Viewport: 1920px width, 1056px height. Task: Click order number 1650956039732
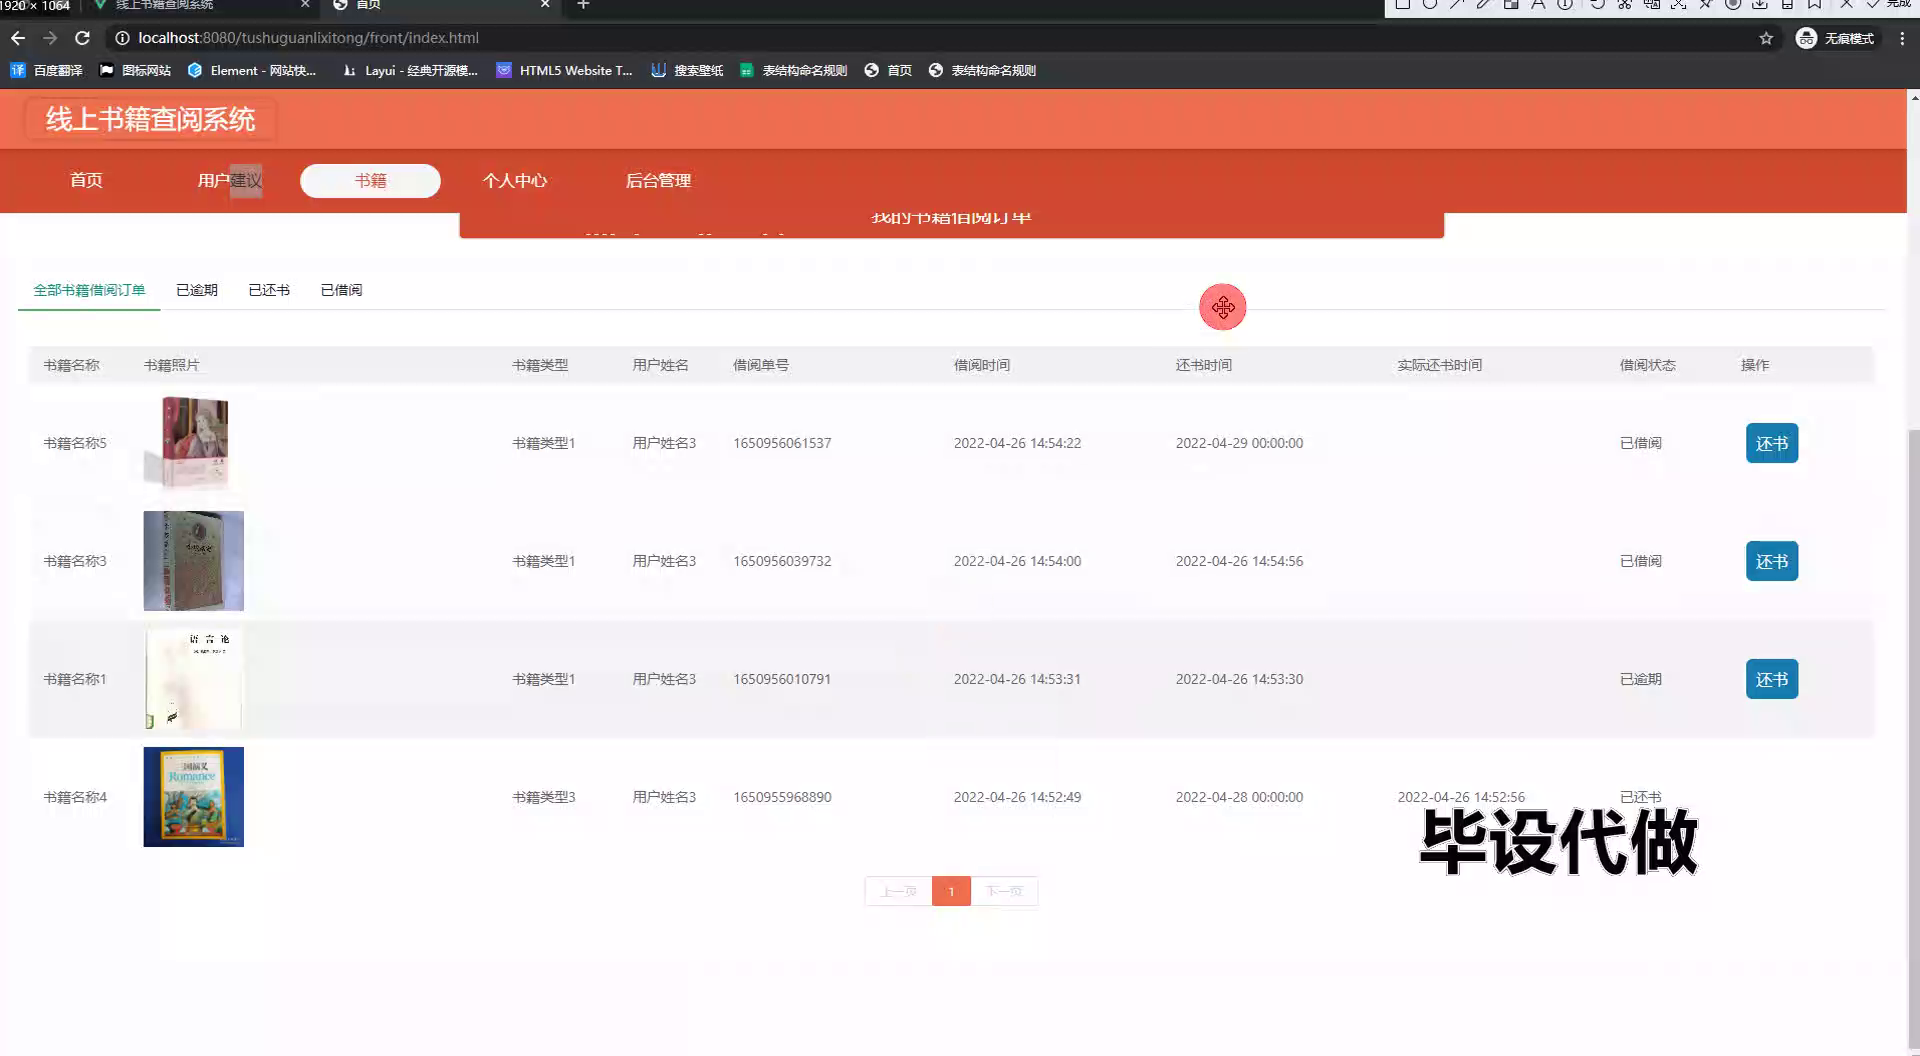point(782,561)
